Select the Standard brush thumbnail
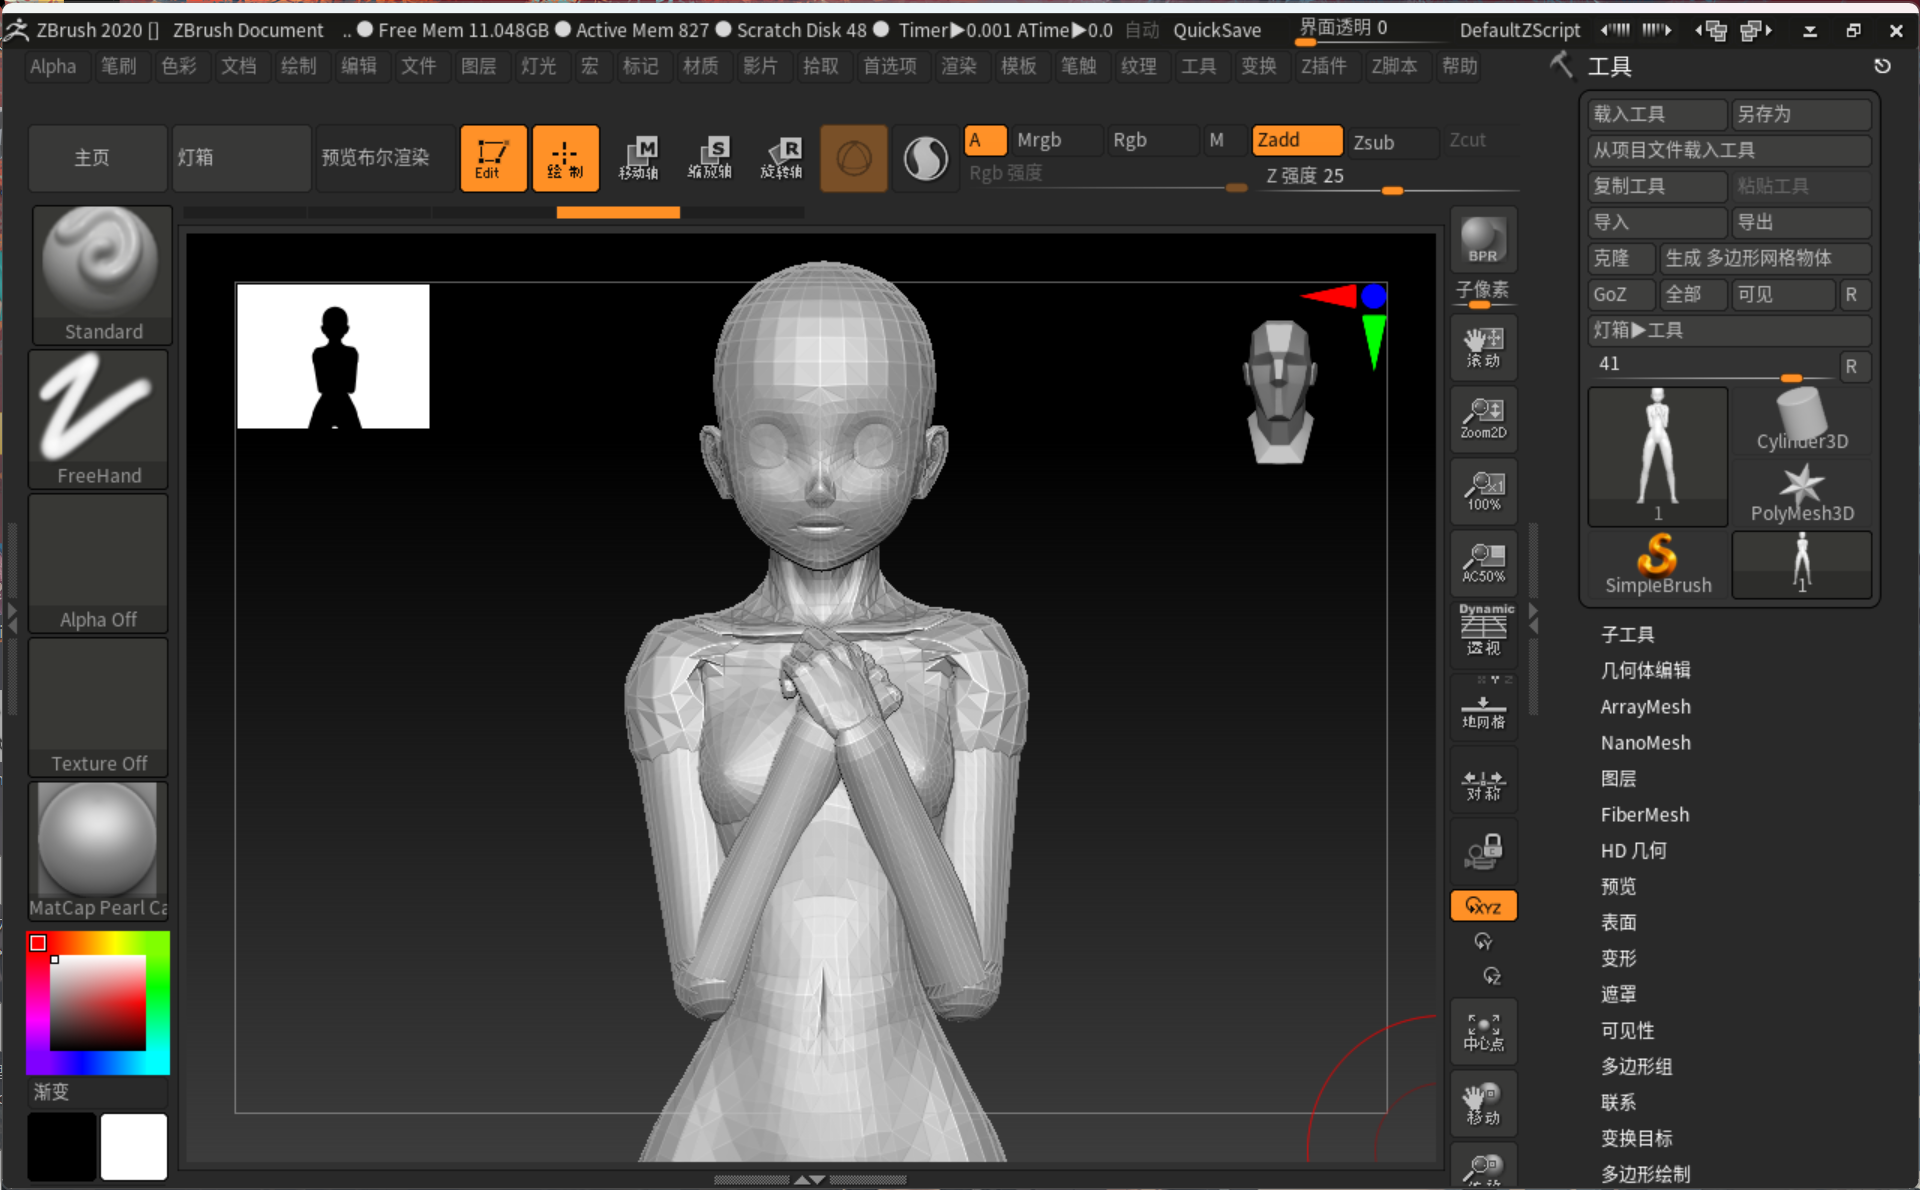Screen dimensions: 1920x1190 (101, 275)
